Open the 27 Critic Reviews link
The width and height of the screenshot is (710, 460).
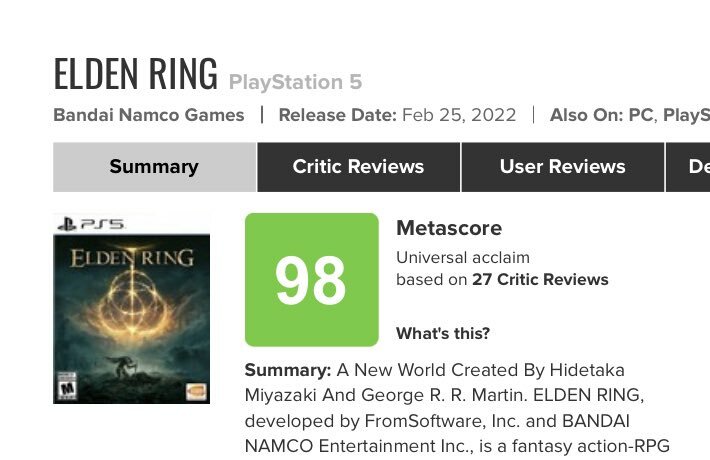(x=540, y=279)
